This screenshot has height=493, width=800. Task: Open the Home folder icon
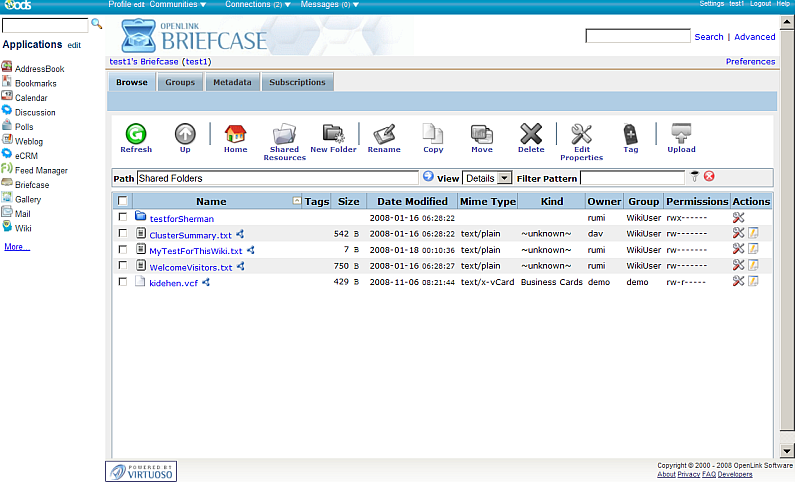point(235,135)
